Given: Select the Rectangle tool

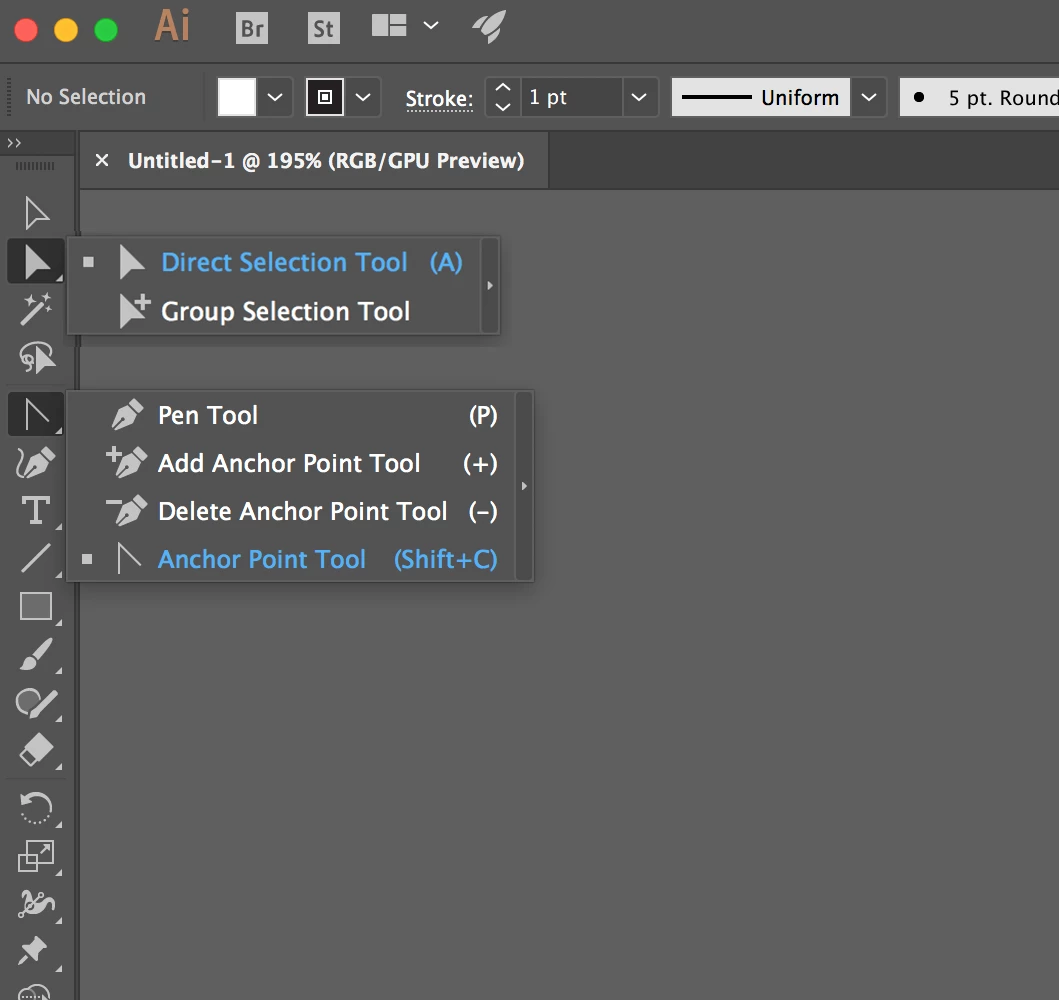Looking at the screenshot, I should click(x=36, y=606).
